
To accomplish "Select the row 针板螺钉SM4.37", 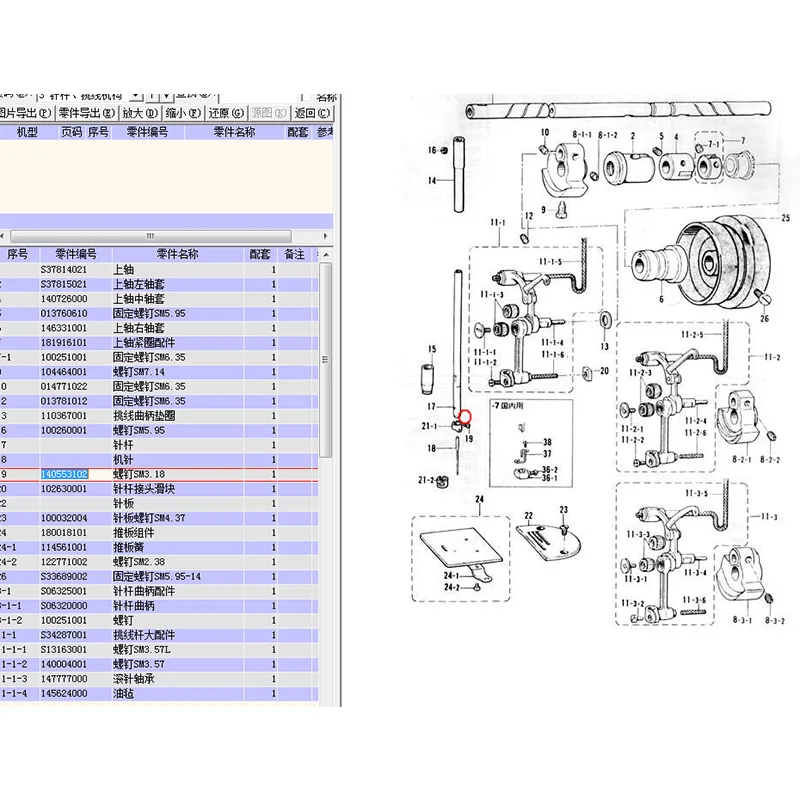I will (x=159, y=518).
